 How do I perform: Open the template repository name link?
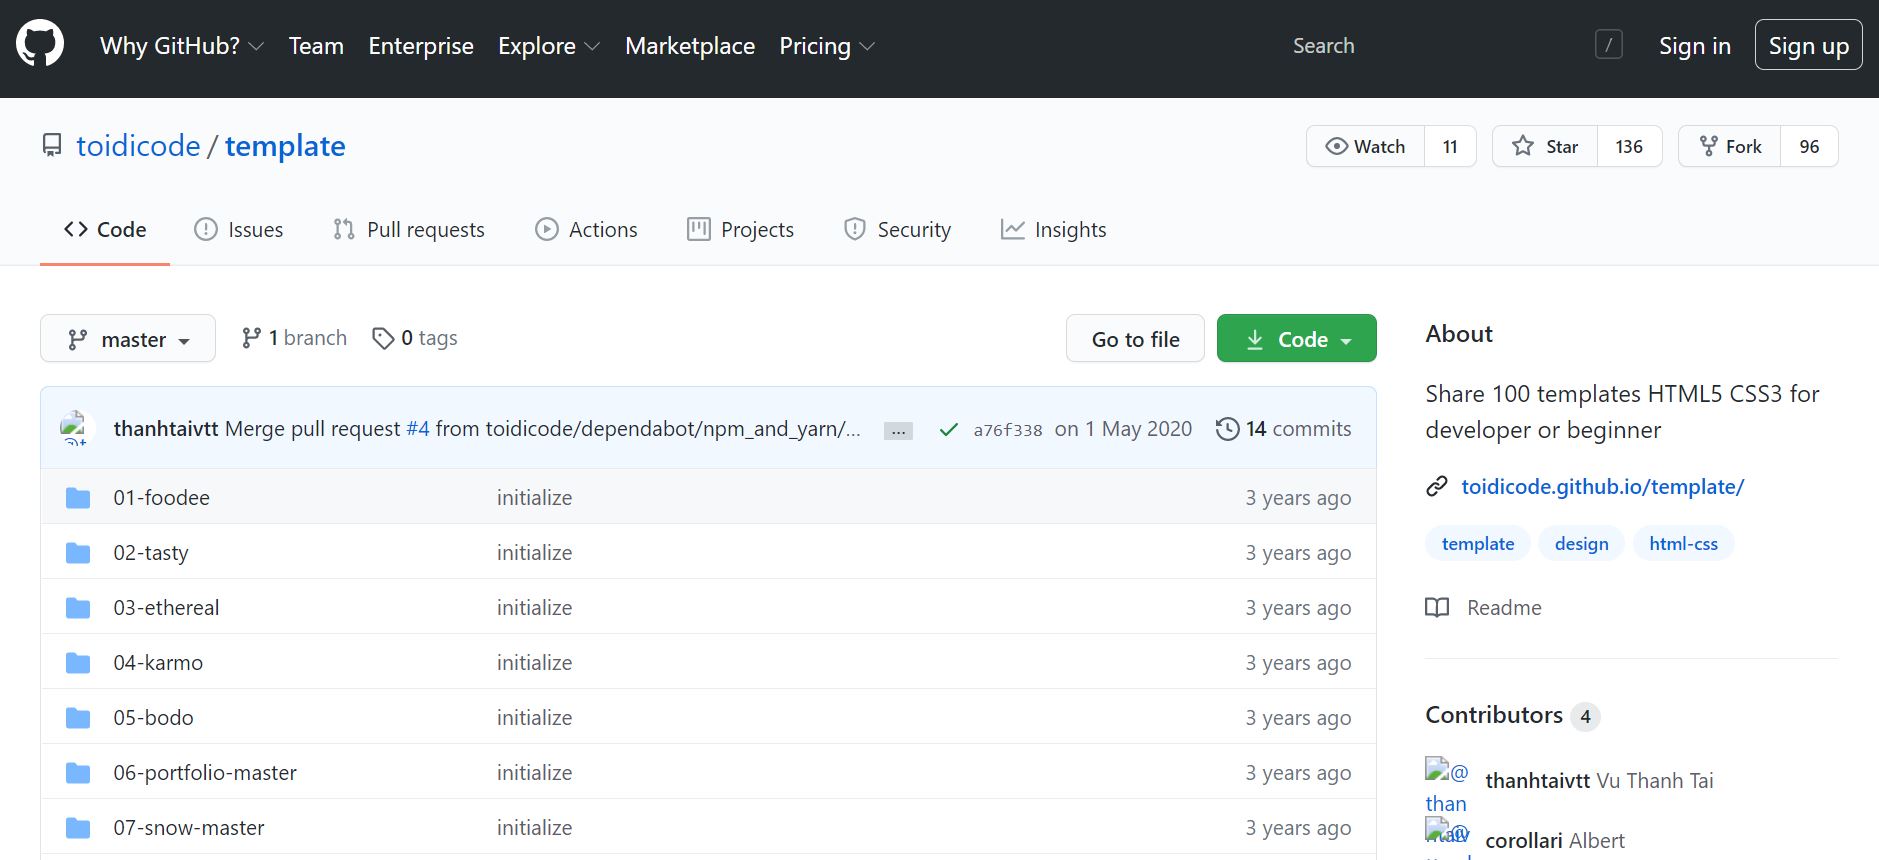pyautogui.click(x=285, y=146)
